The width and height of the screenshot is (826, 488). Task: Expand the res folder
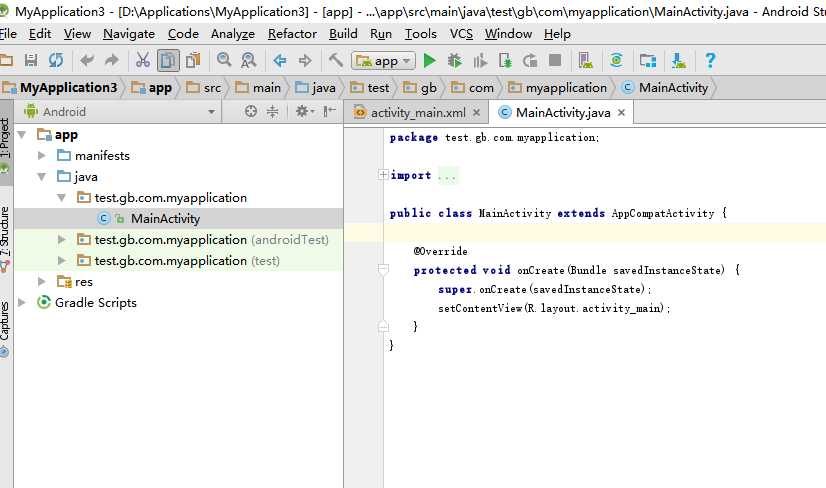click(42, 281)
